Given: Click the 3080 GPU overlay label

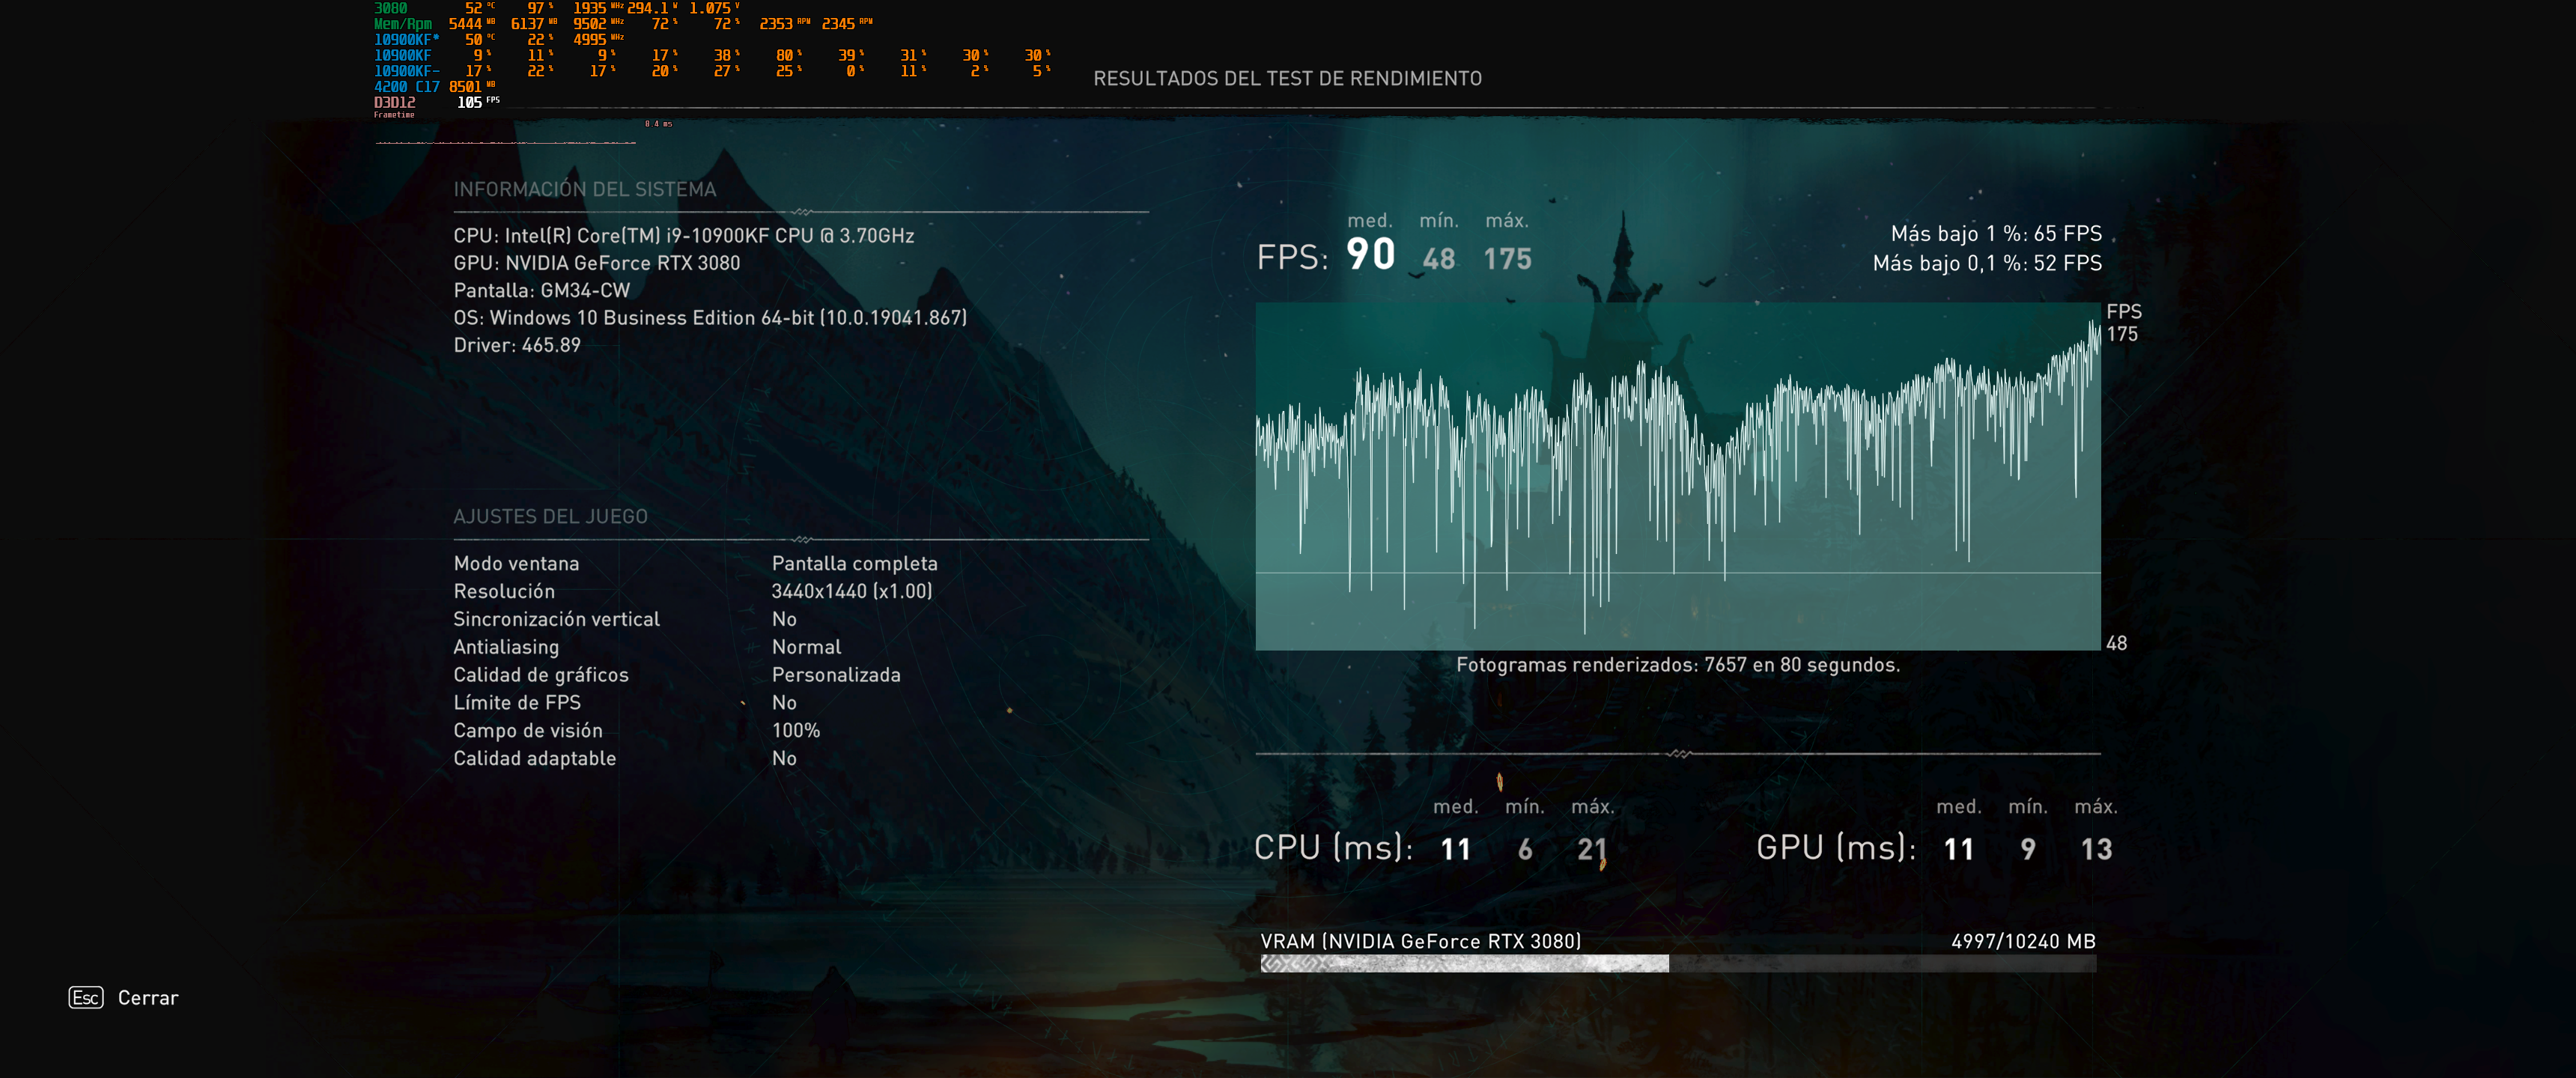Looking at the screenshot, I should tap(390, 8).
